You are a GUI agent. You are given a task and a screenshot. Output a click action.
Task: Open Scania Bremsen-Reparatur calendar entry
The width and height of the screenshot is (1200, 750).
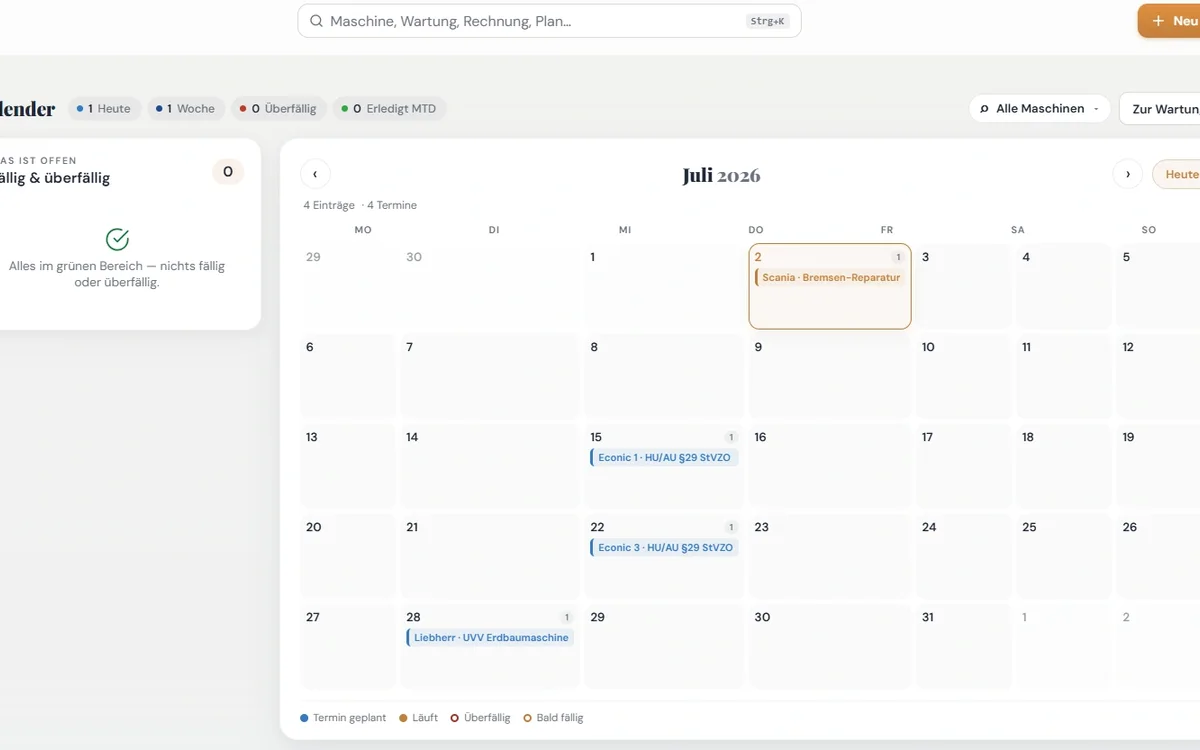pos(830,277)
